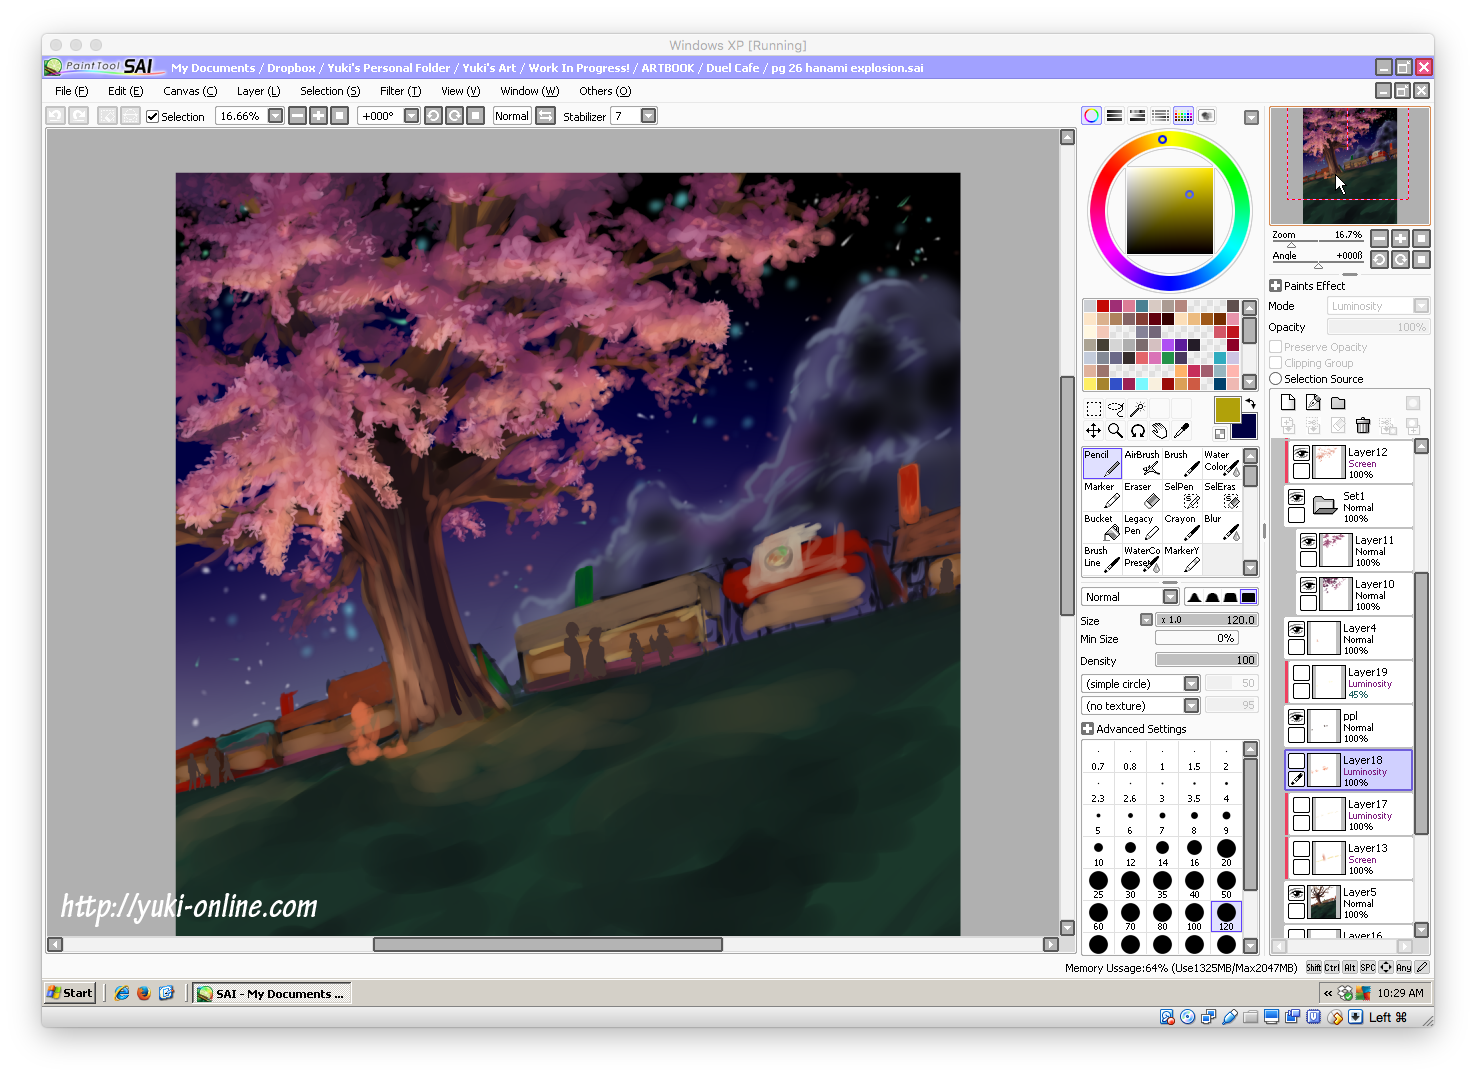1476x1077 pixels.
Task: Open the Stabilizer value dropdown
Action: [648, 116]
